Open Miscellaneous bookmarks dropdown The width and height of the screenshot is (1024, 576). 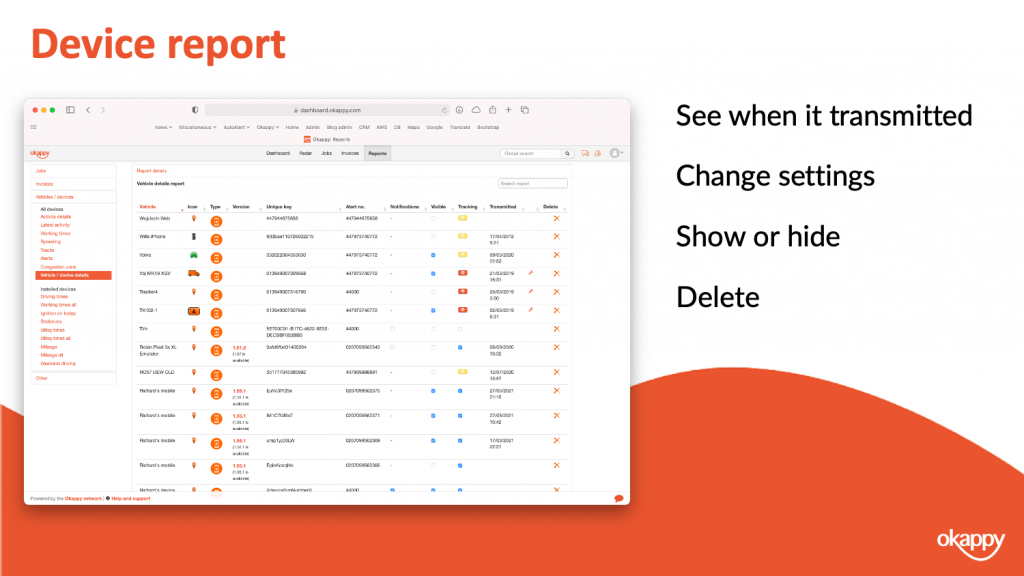coord(198,127)
